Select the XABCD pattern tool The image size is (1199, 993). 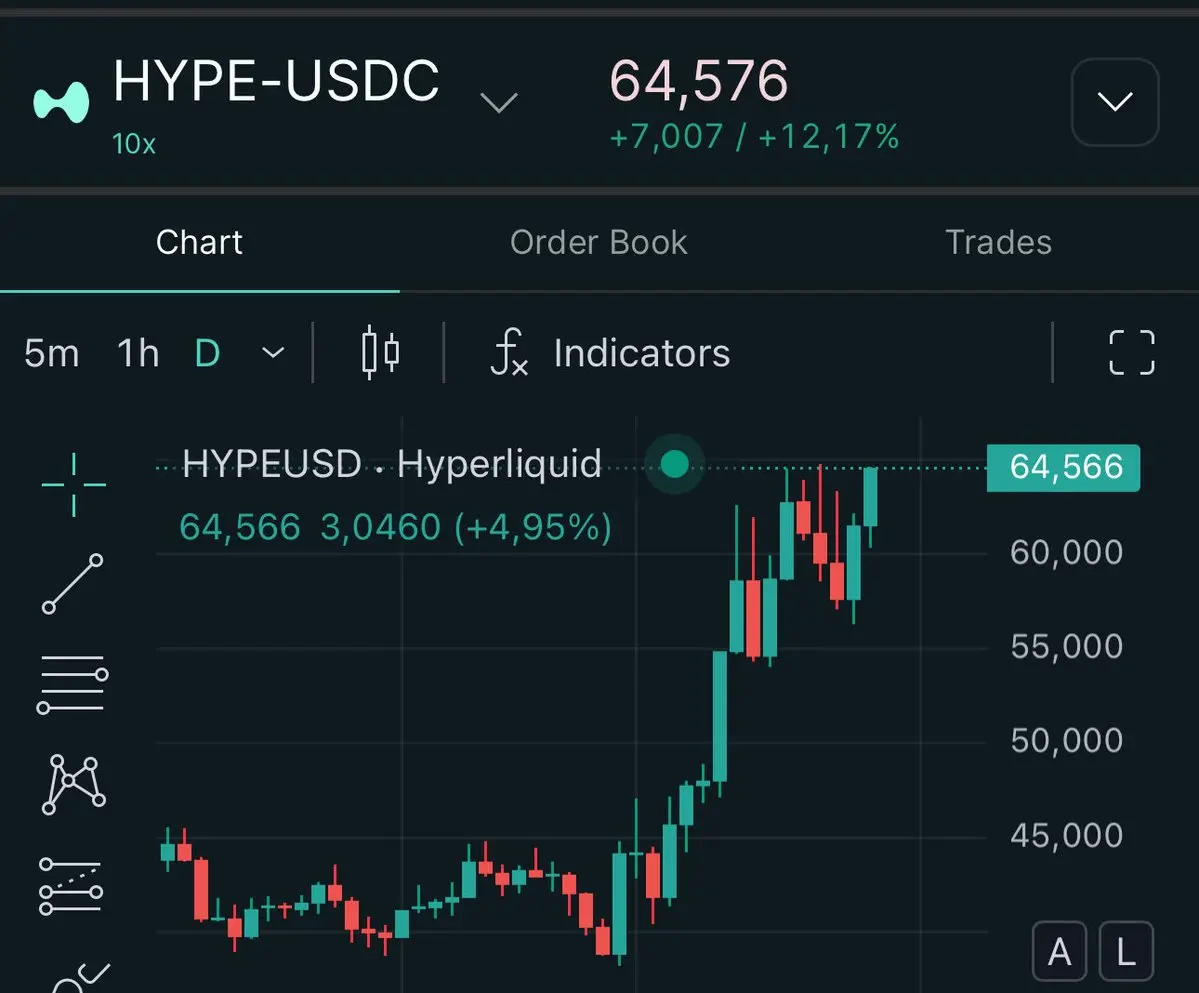[73, 784]
